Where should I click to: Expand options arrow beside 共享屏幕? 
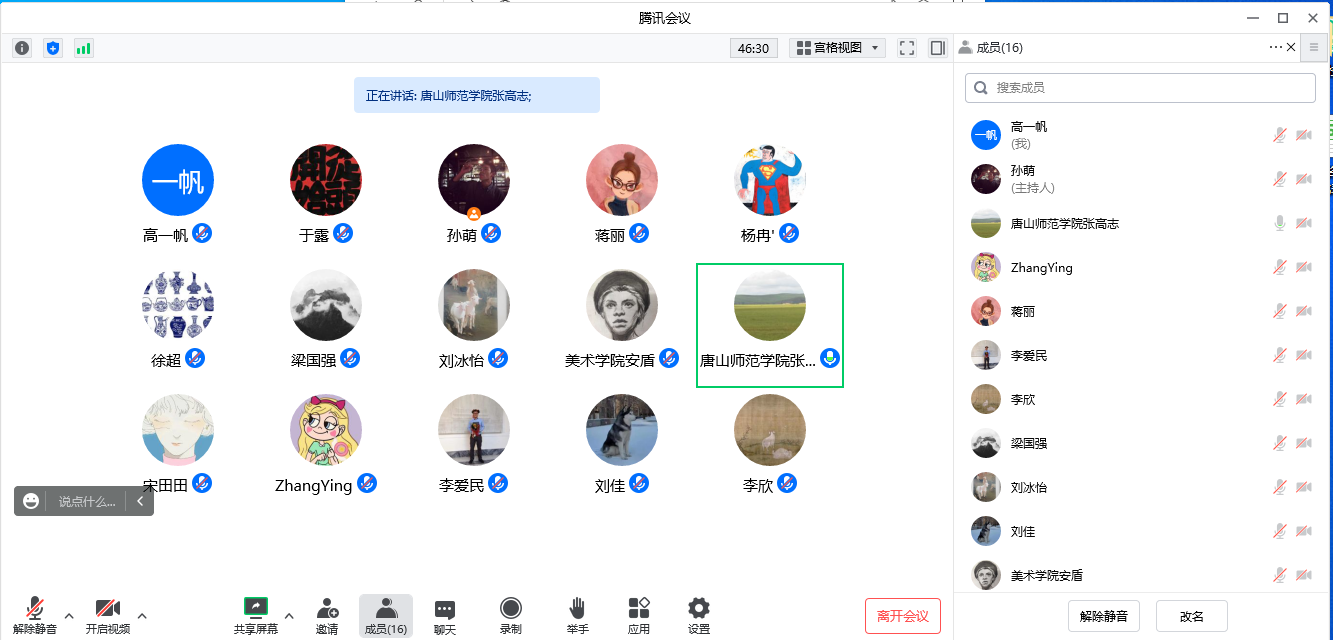[289, 615]
